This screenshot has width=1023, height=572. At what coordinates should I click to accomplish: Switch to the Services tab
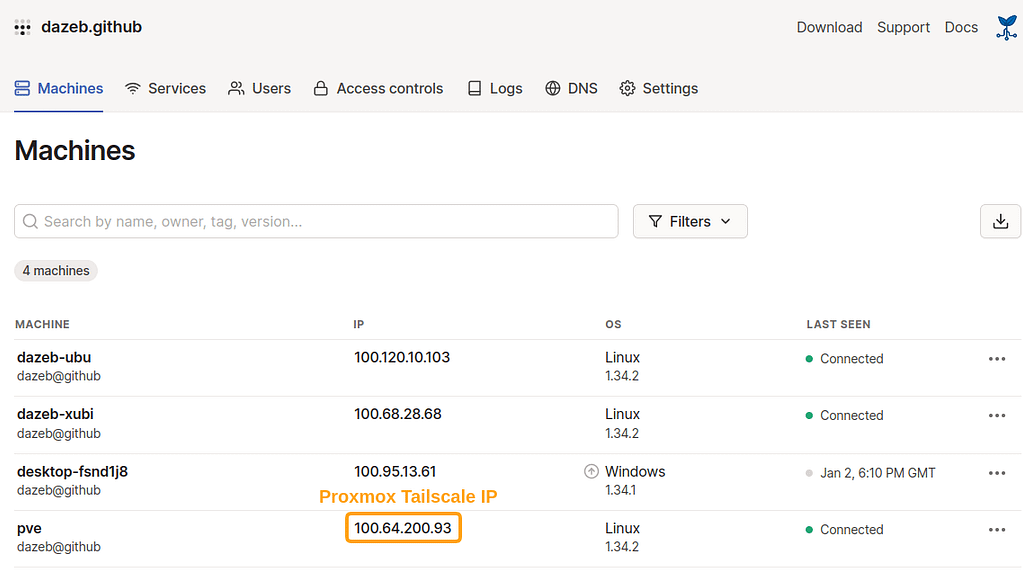[165, 88]
